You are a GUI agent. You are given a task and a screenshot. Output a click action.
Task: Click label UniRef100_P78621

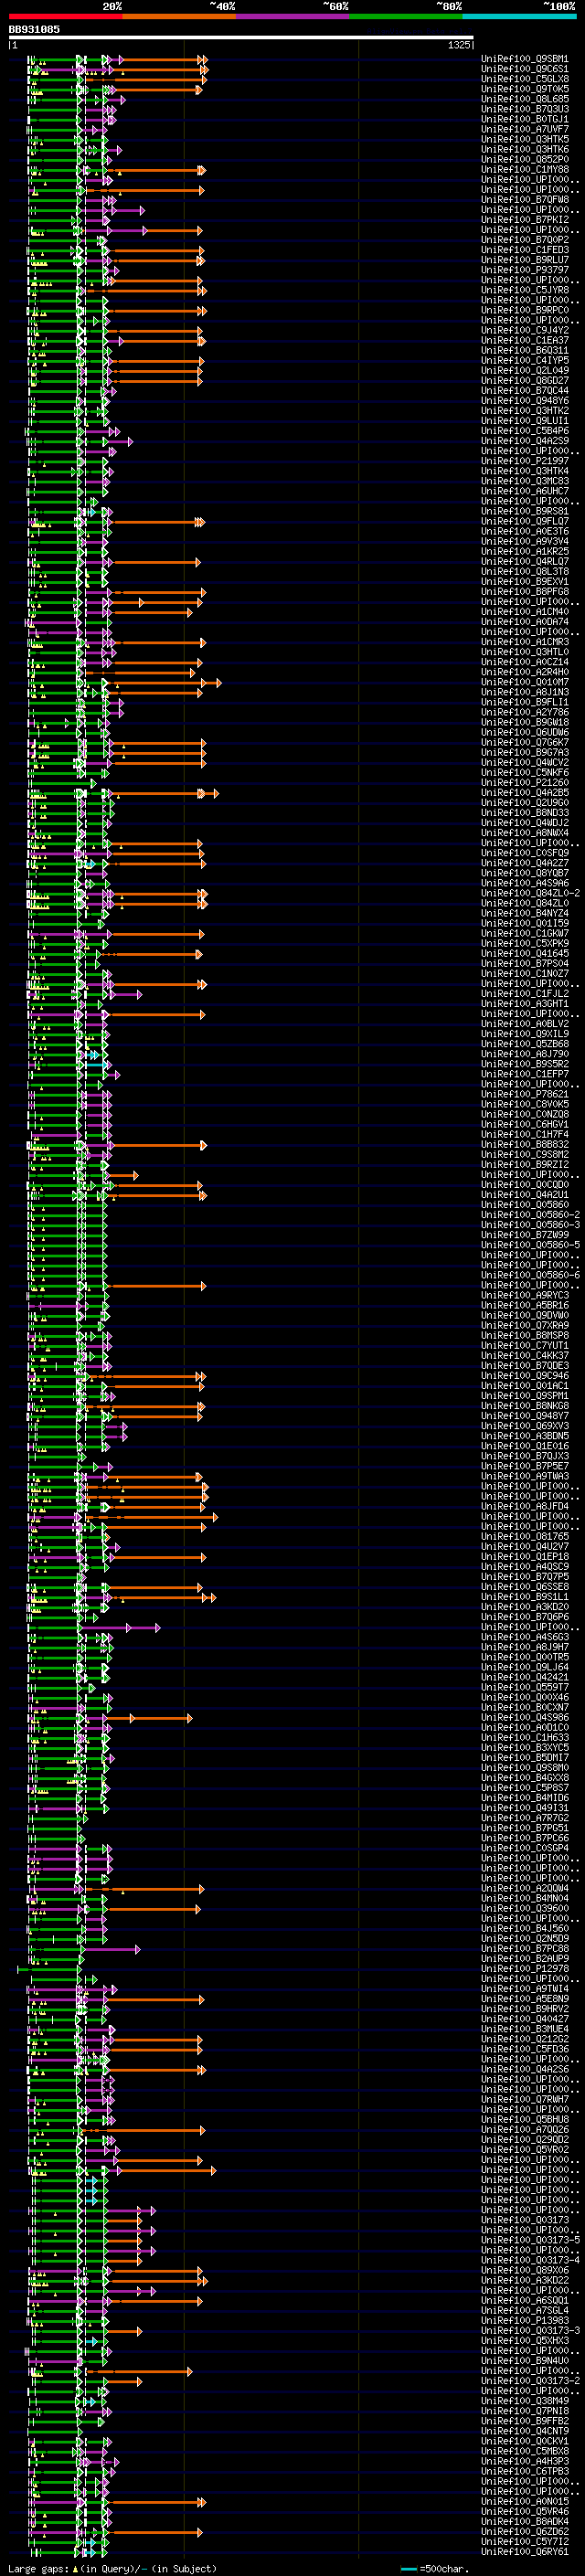click(525, 1094)
